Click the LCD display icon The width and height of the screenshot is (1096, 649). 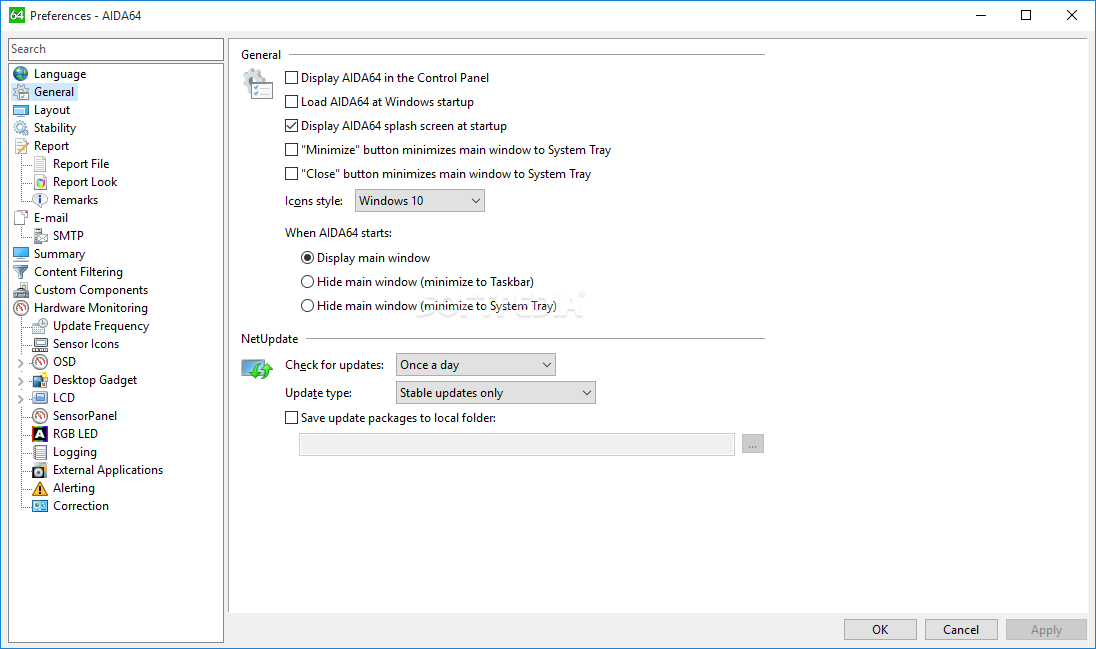click(x=40, y=398)
